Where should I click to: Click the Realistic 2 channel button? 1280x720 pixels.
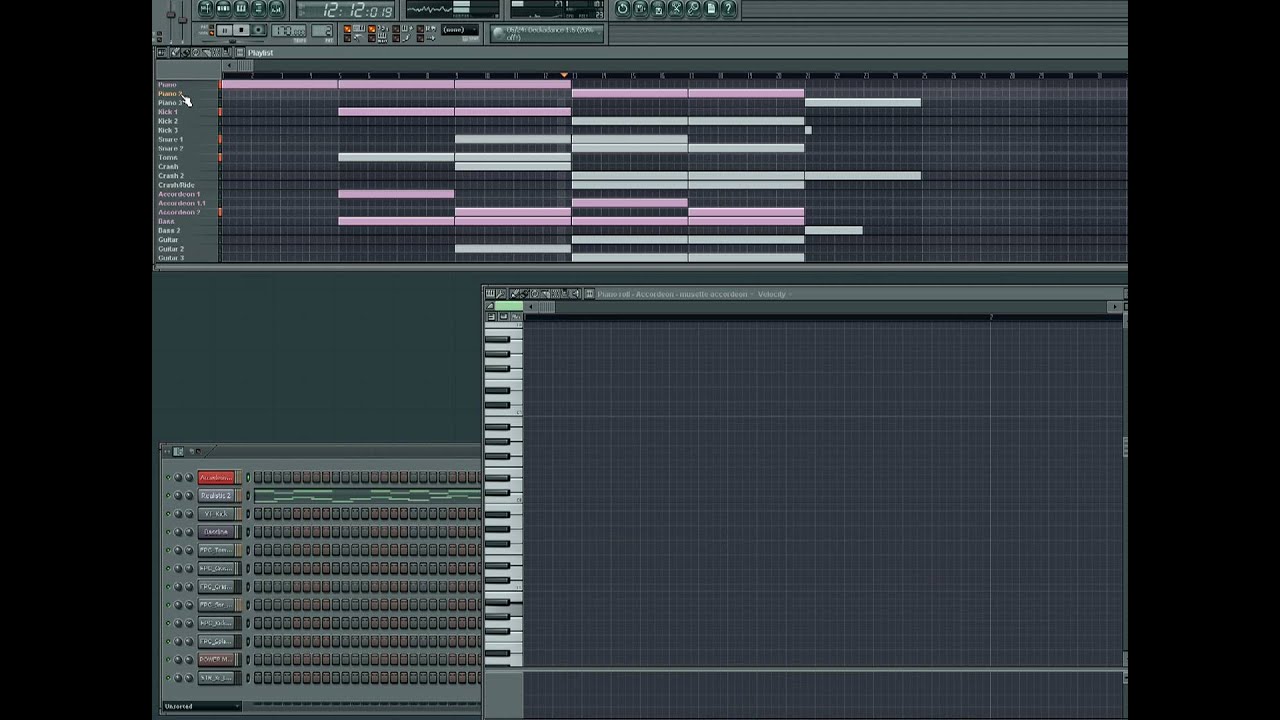[x=216, y=495]
